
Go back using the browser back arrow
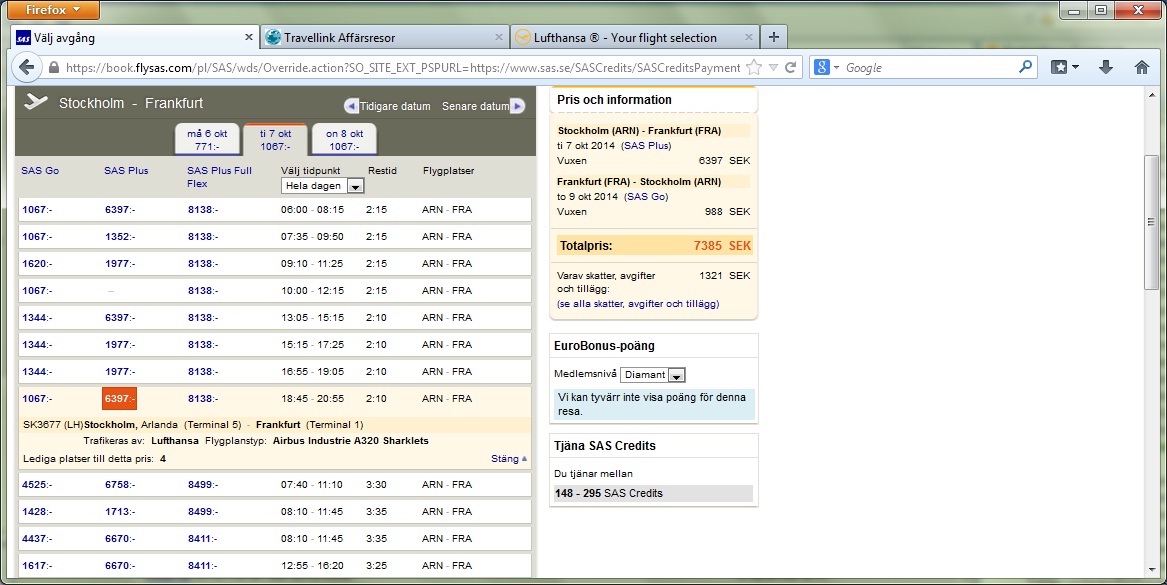tap(27, 67)
